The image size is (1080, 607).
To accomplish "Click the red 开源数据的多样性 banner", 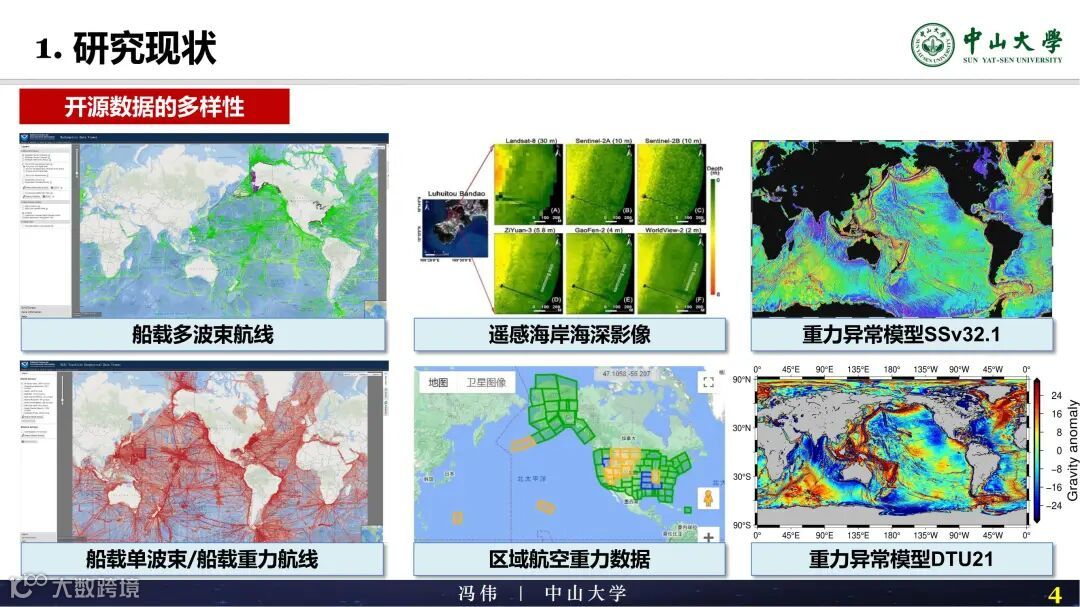I will (154, 107).
